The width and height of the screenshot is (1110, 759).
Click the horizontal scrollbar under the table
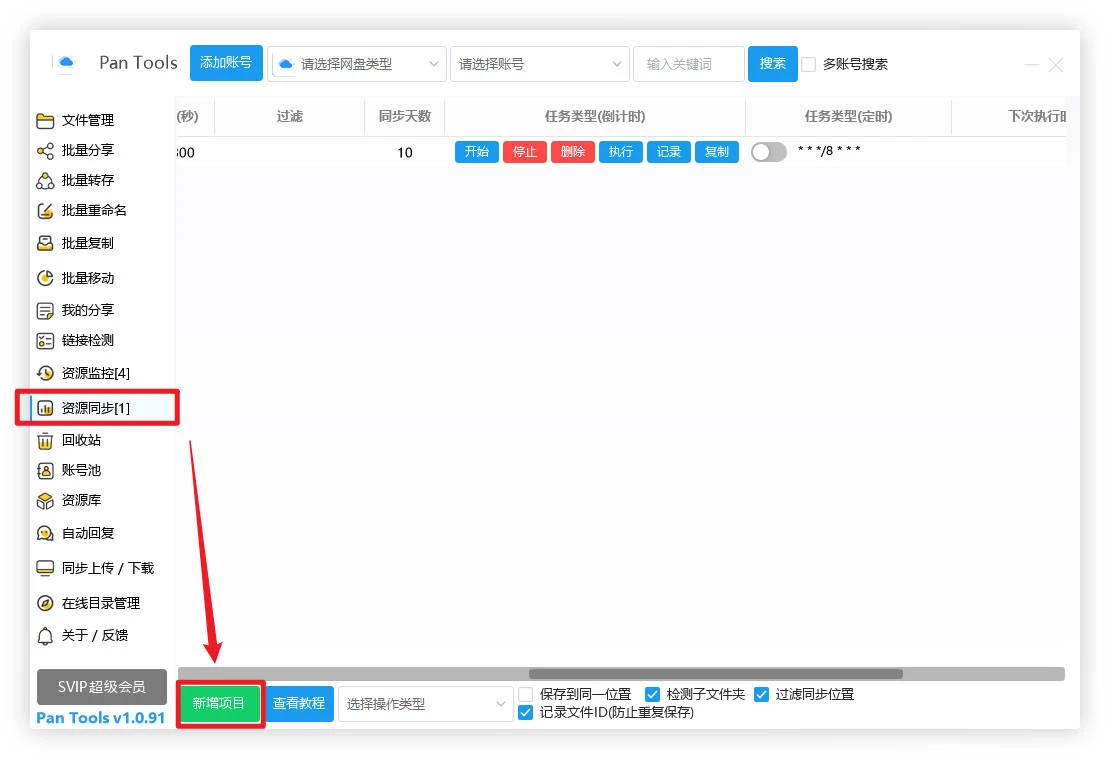click(x=715, y=674)
